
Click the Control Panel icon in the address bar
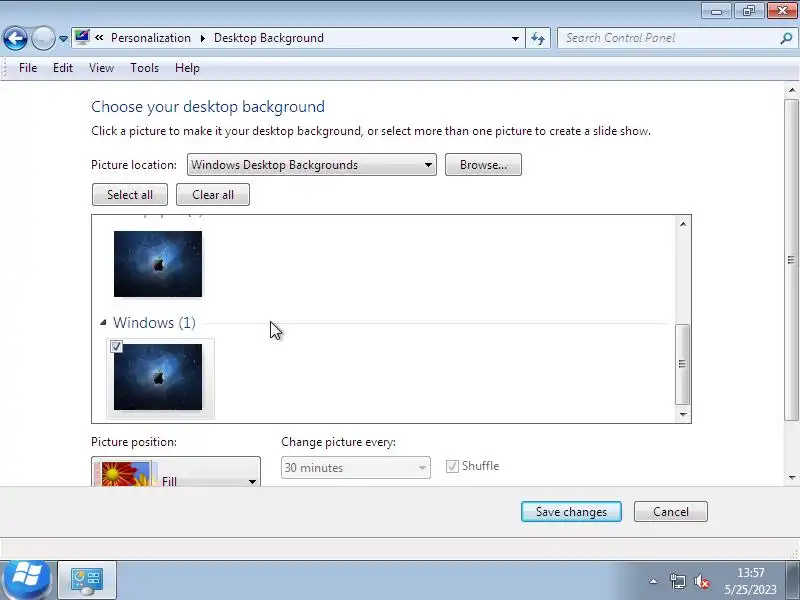tap(82, 37)
